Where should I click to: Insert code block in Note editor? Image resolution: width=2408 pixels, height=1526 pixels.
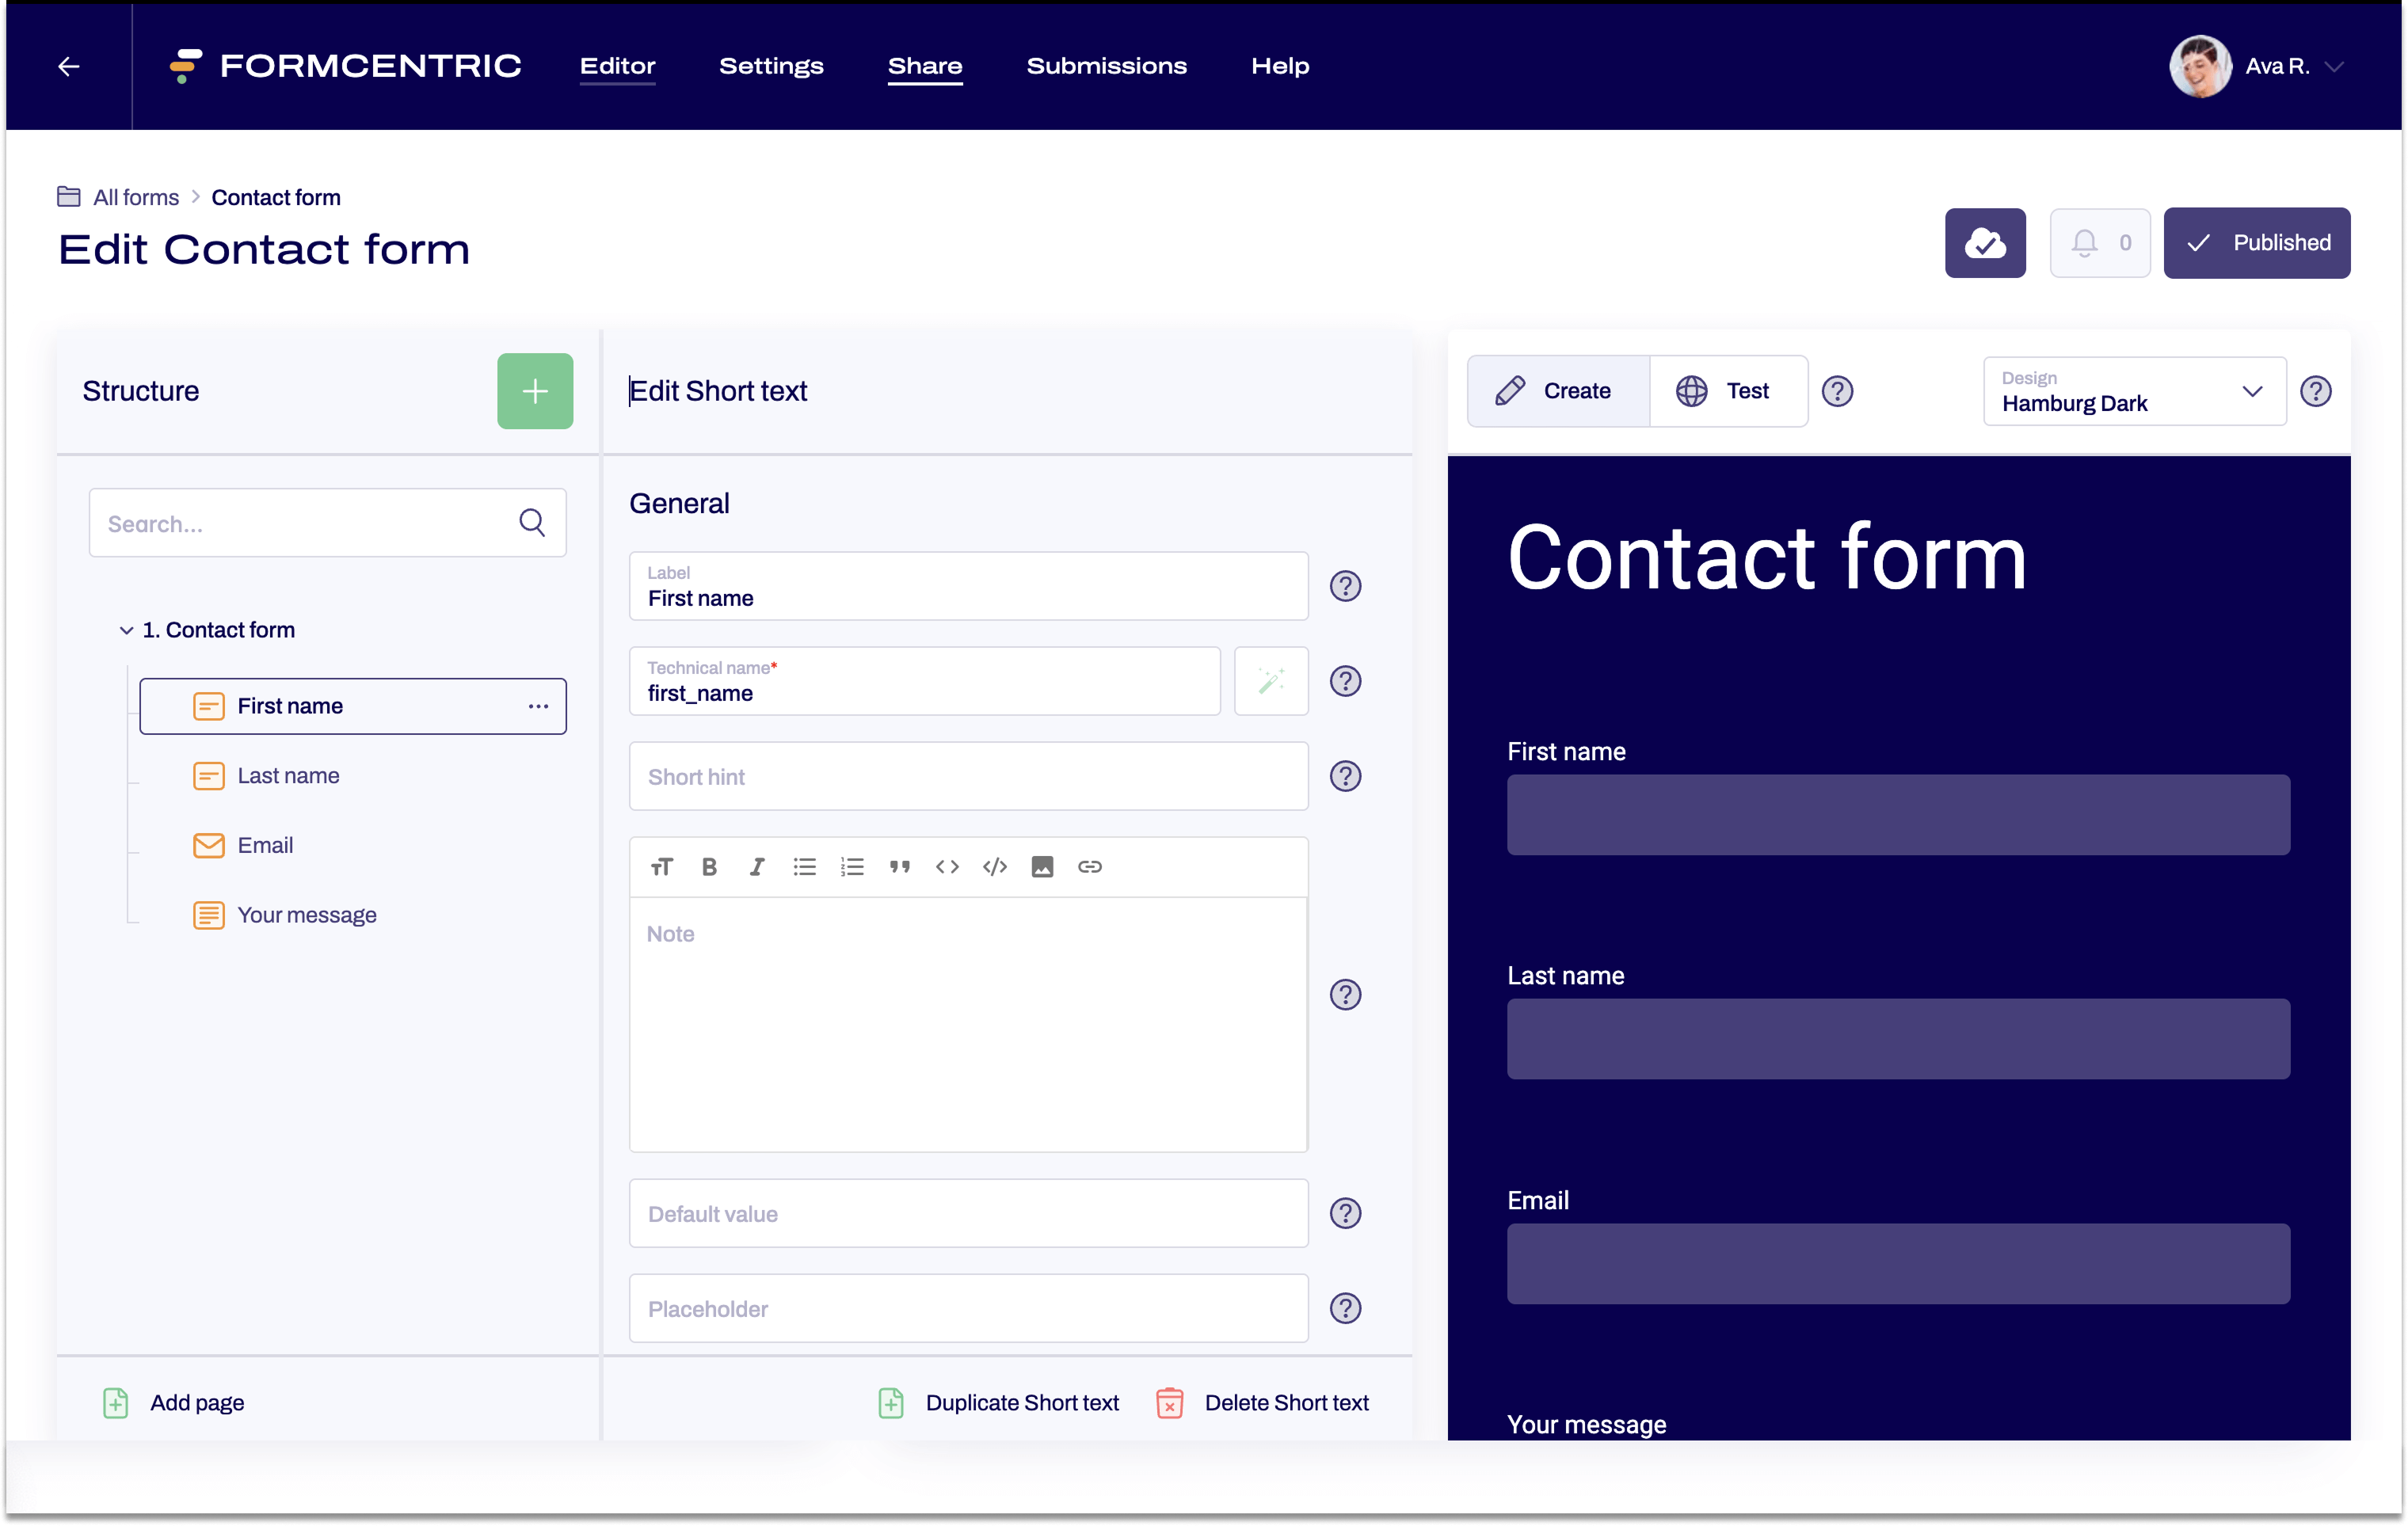point(994,866)
